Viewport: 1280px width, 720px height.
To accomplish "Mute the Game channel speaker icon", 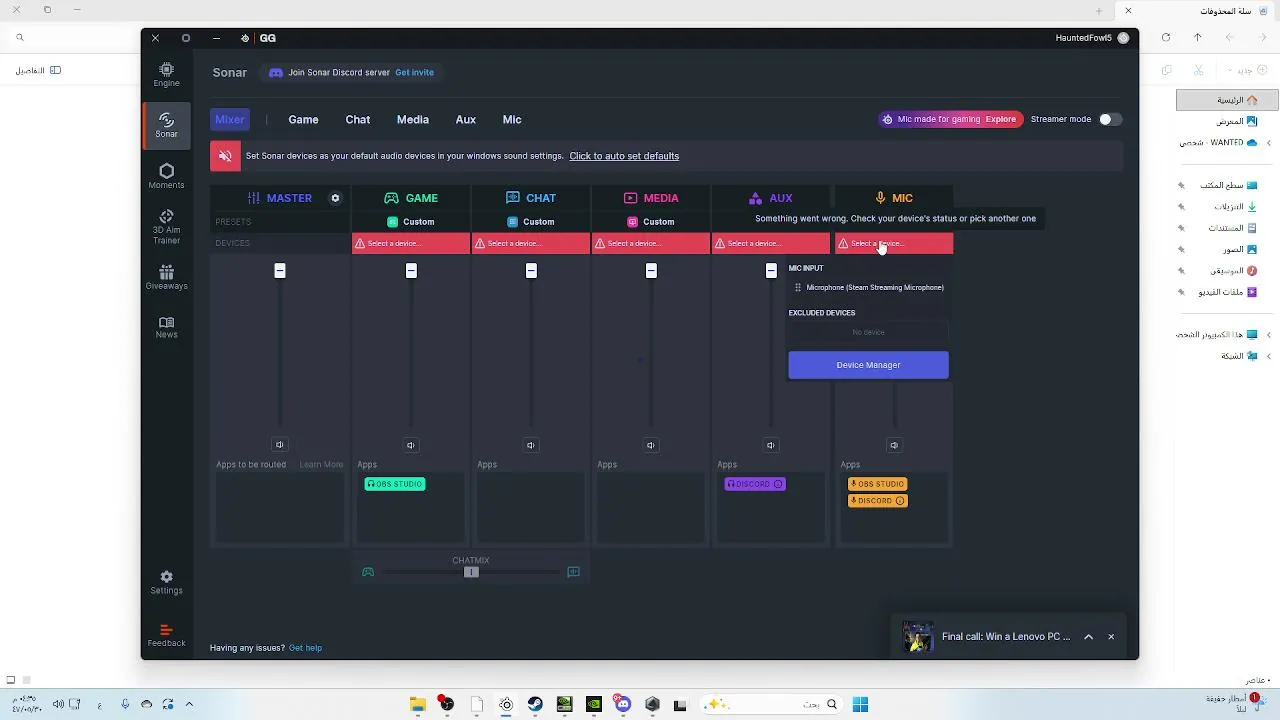I will pyautogui.click(x=411, y=445).
